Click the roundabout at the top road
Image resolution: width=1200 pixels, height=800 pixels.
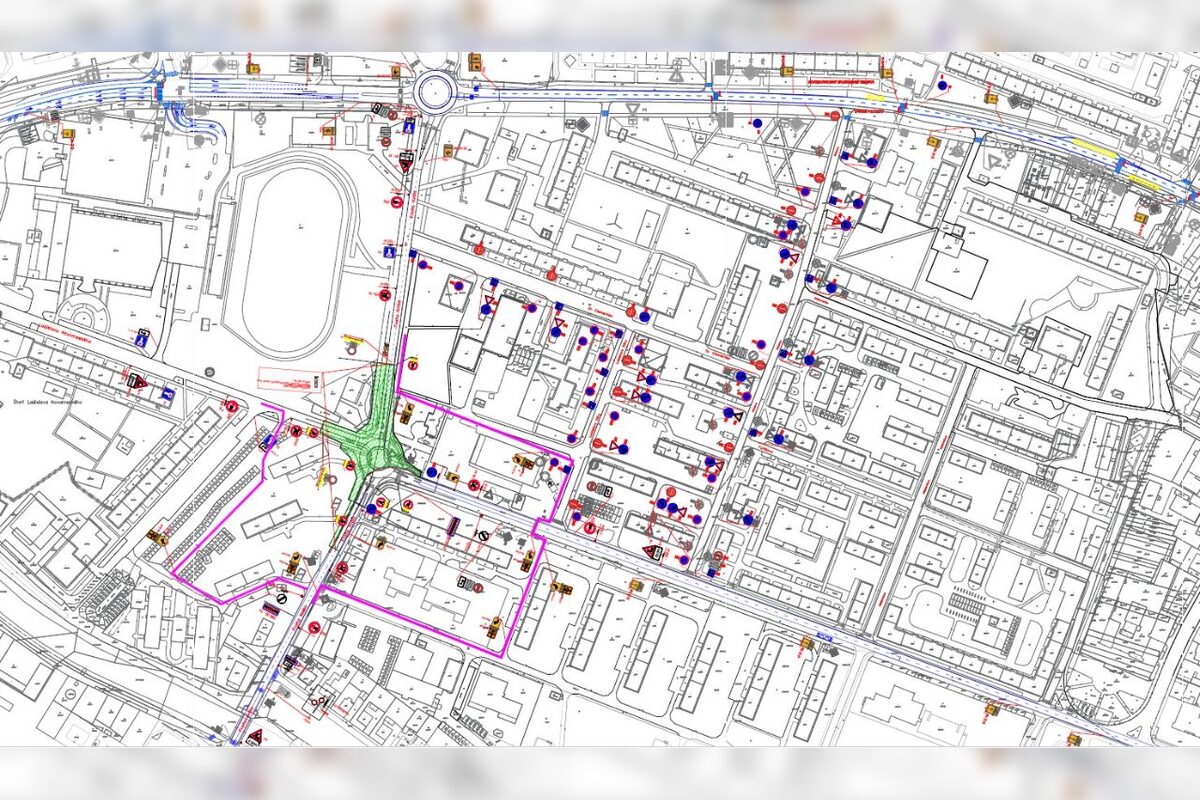click(x=436, y=93)
